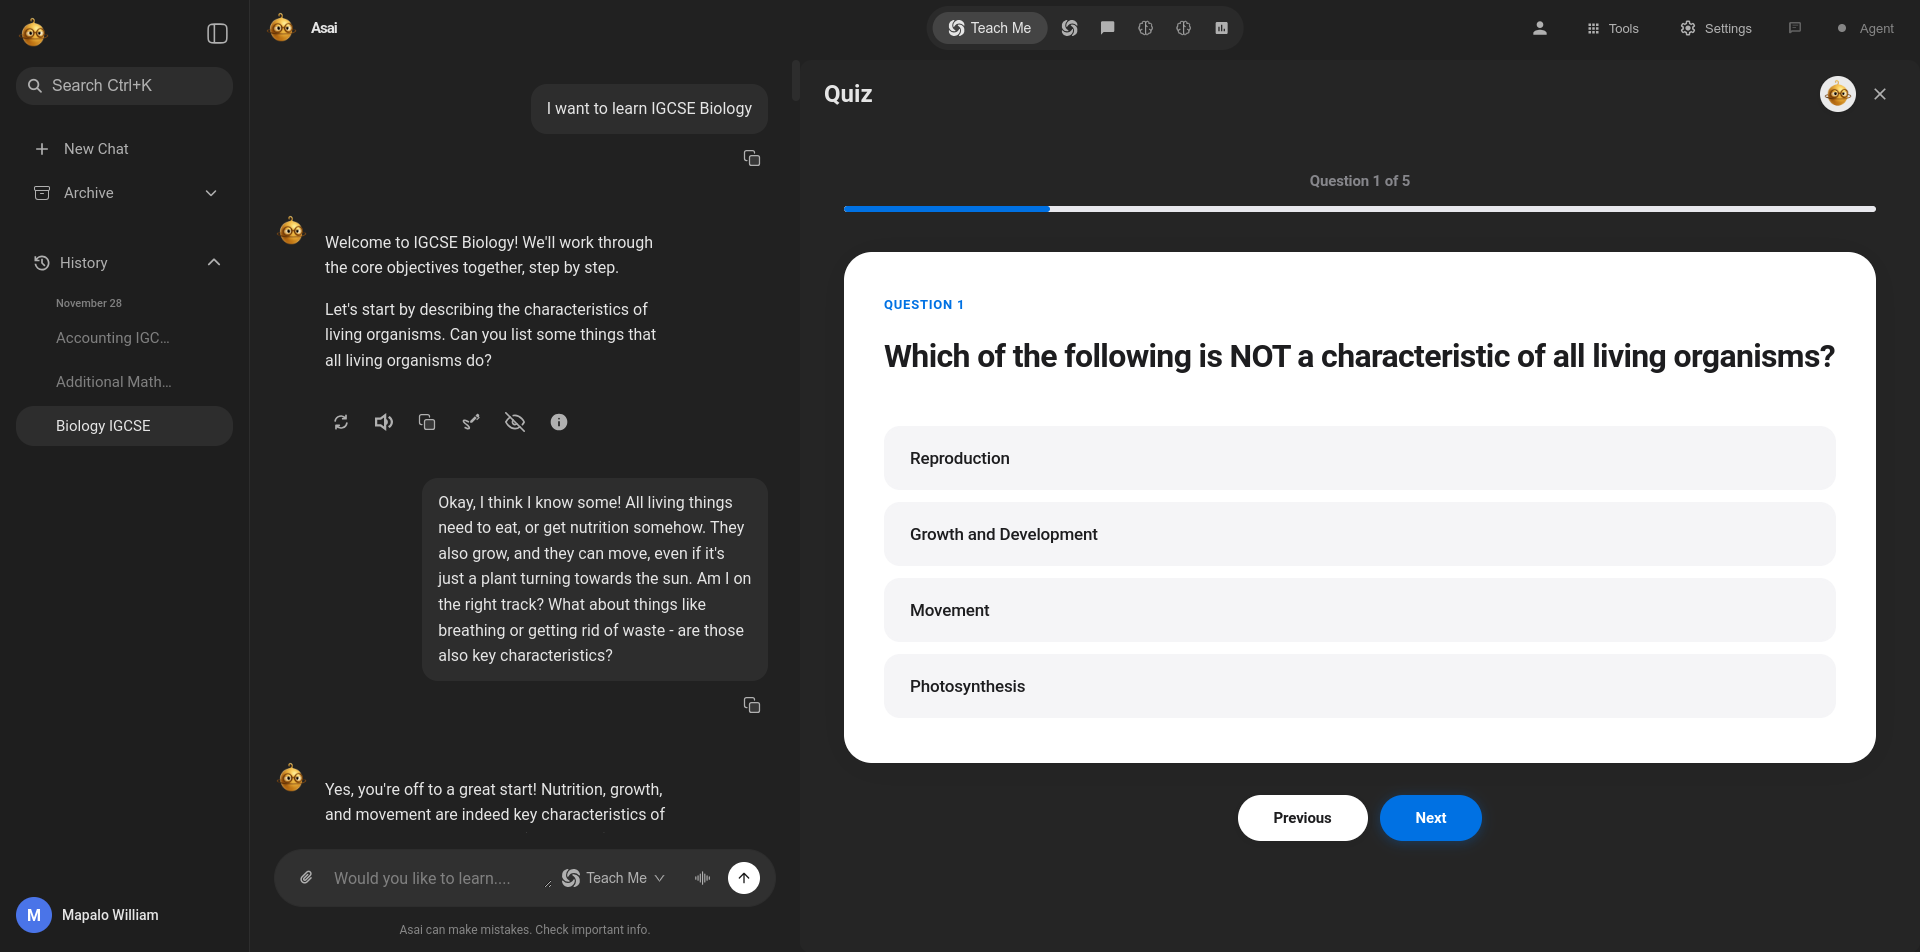
Task: Click the chat bubble icon in the top toolbar
Action: coord(1107,27)
